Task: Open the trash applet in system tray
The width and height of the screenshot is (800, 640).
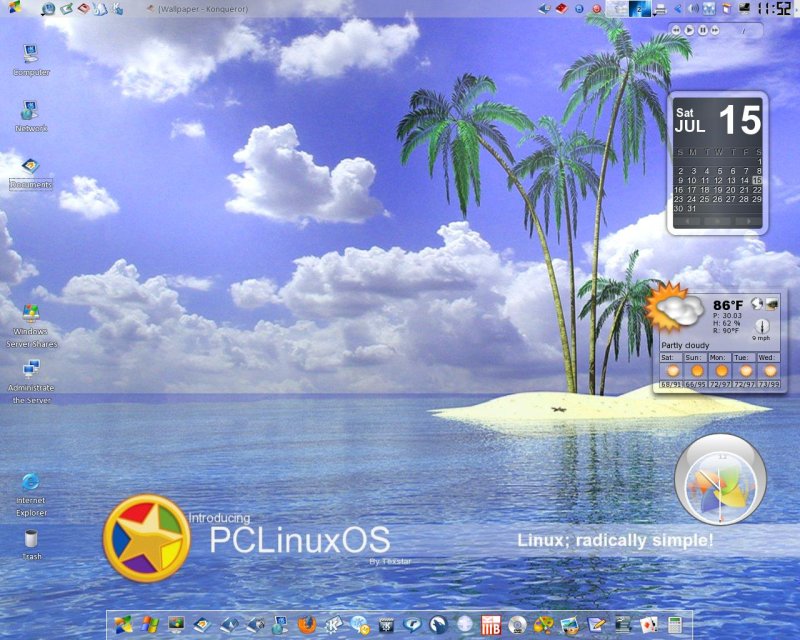Action: click(727, 9)
